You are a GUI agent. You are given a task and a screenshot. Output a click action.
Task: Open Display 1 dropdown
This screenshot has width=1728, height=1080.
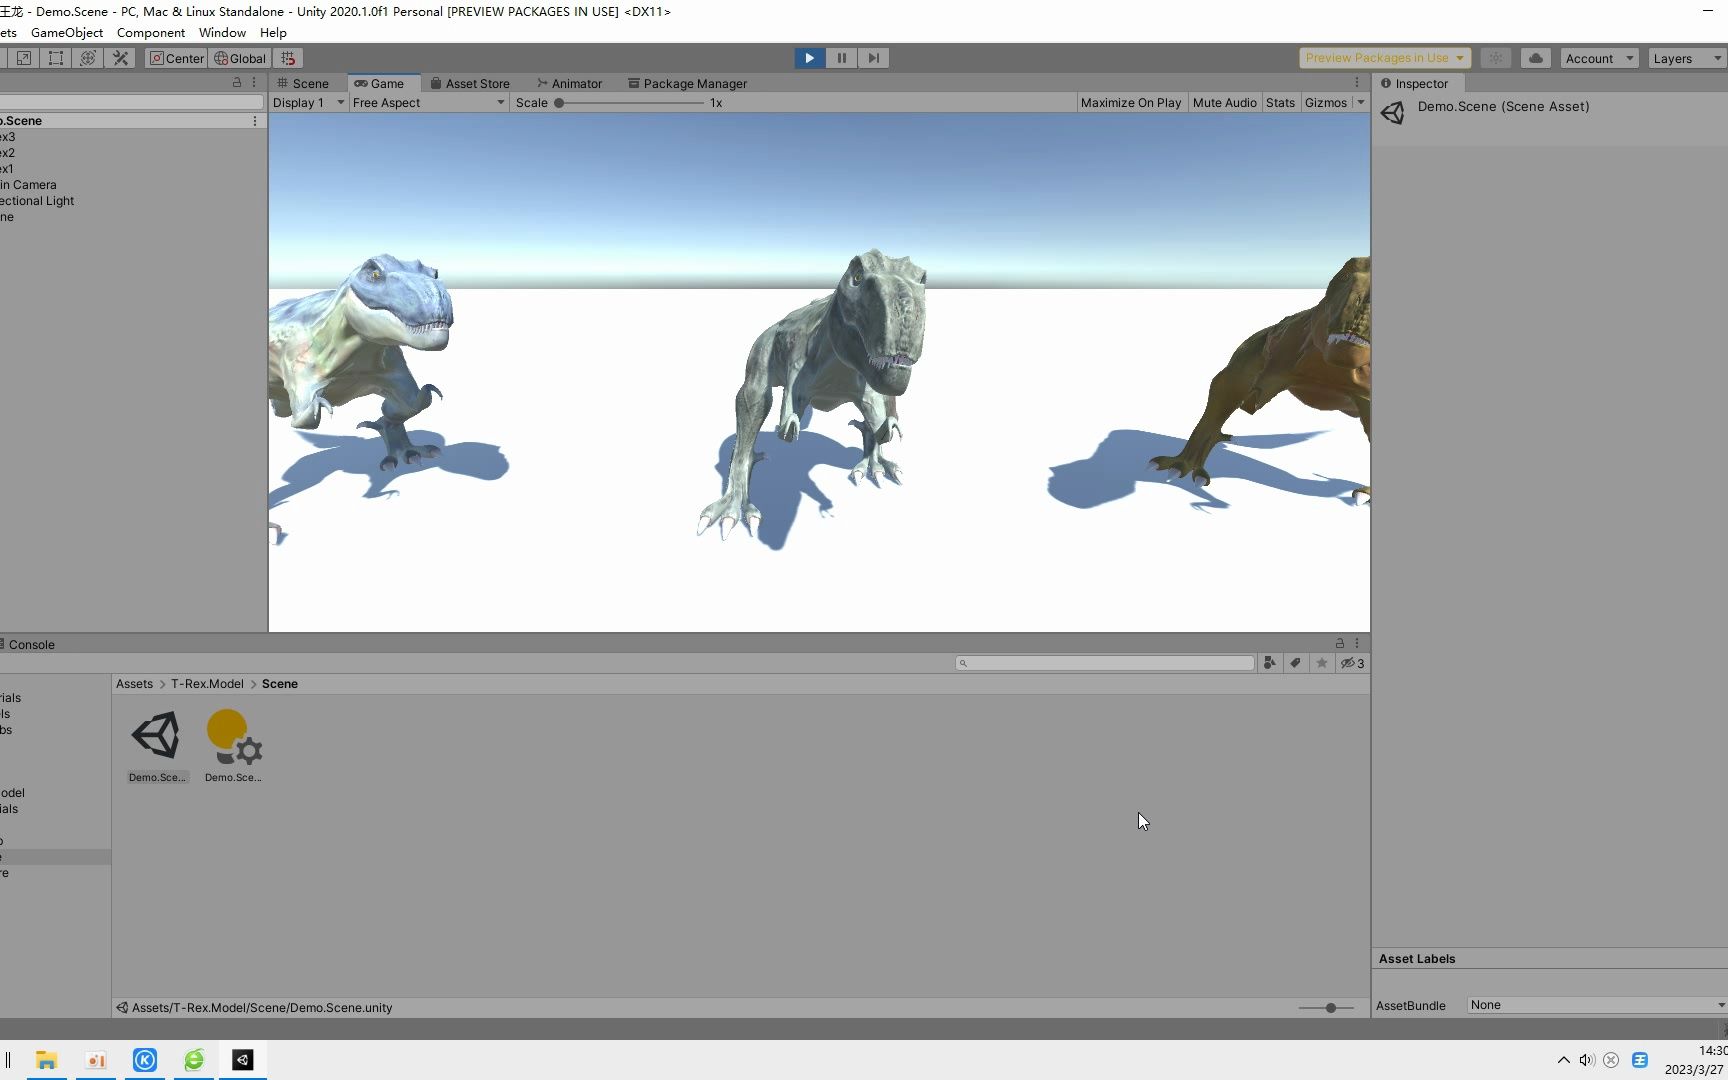click(x=308, y=102)
